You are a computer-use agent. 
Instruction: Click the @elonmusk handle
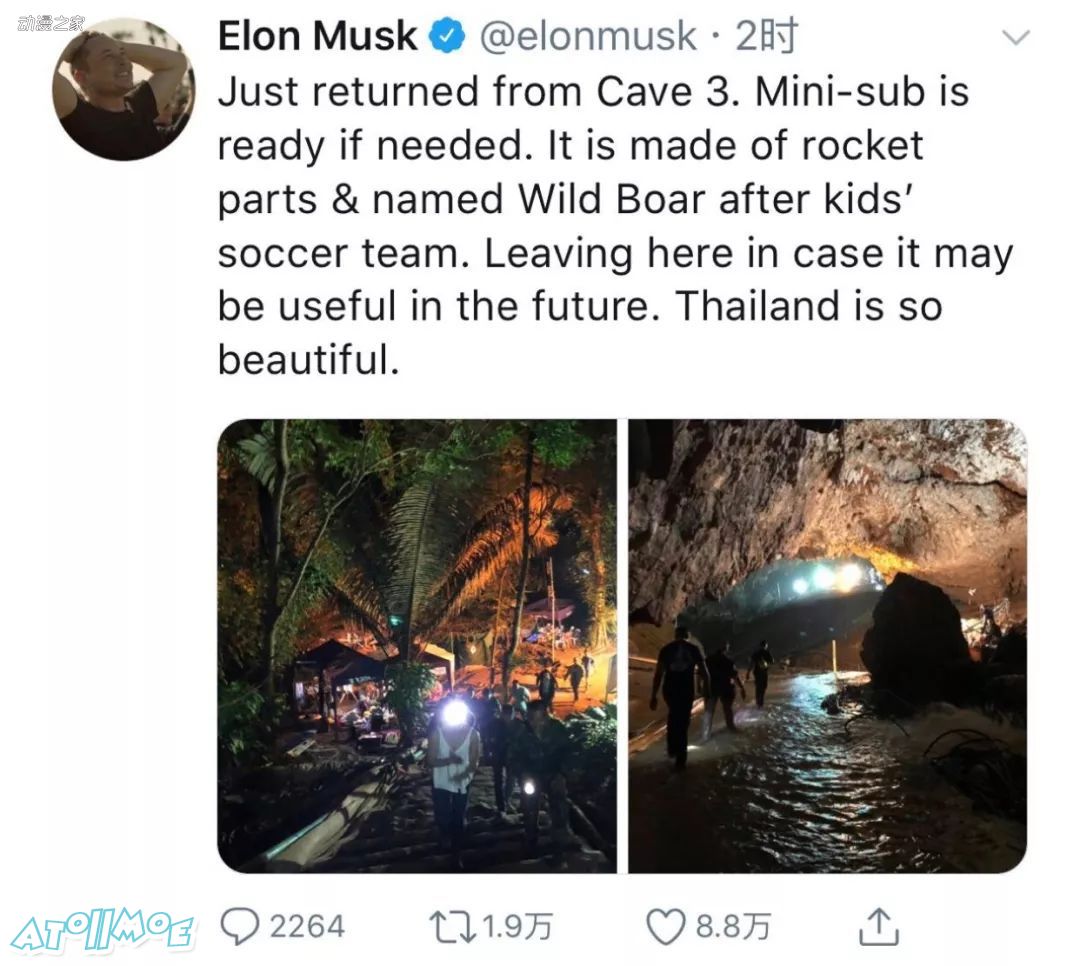(588, 36)
